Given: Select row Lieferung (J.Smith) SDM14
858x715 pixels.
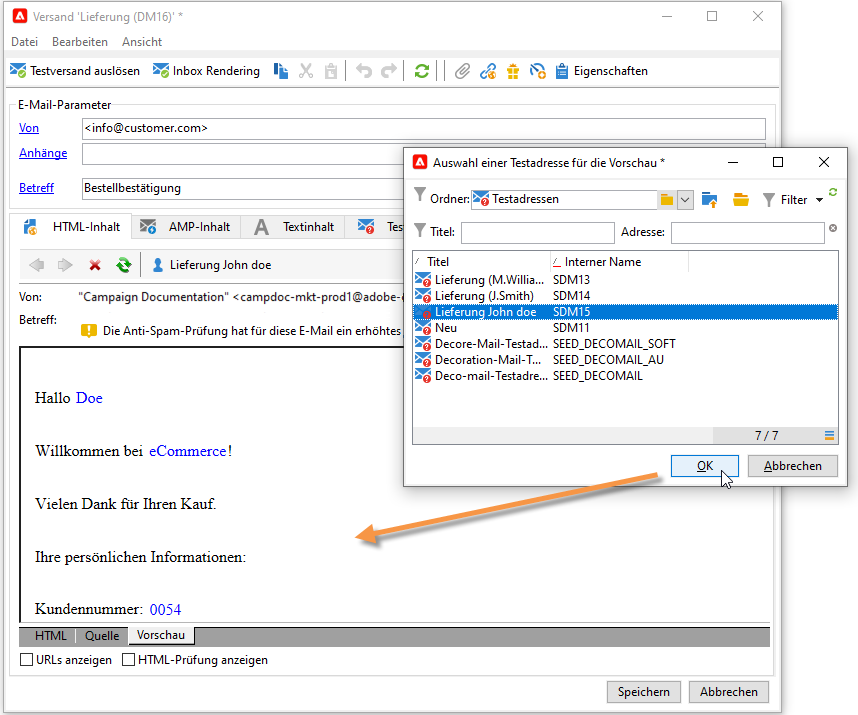Looking at the screenshot, I should pyautogui.click(x=625, y=296).
